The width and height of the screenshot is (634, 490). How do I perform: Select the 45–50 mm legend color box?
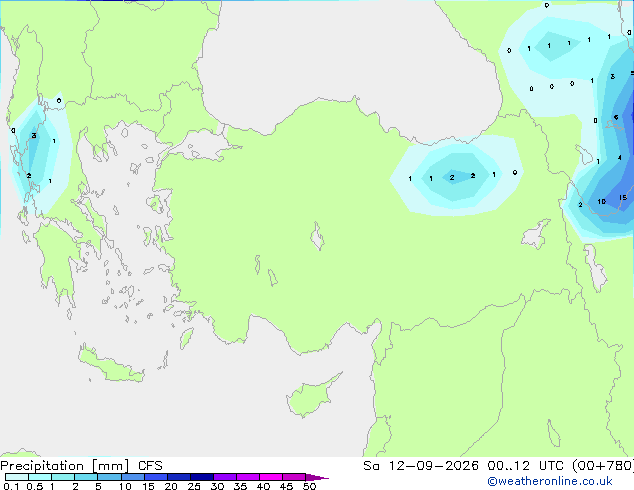point(294,477)
